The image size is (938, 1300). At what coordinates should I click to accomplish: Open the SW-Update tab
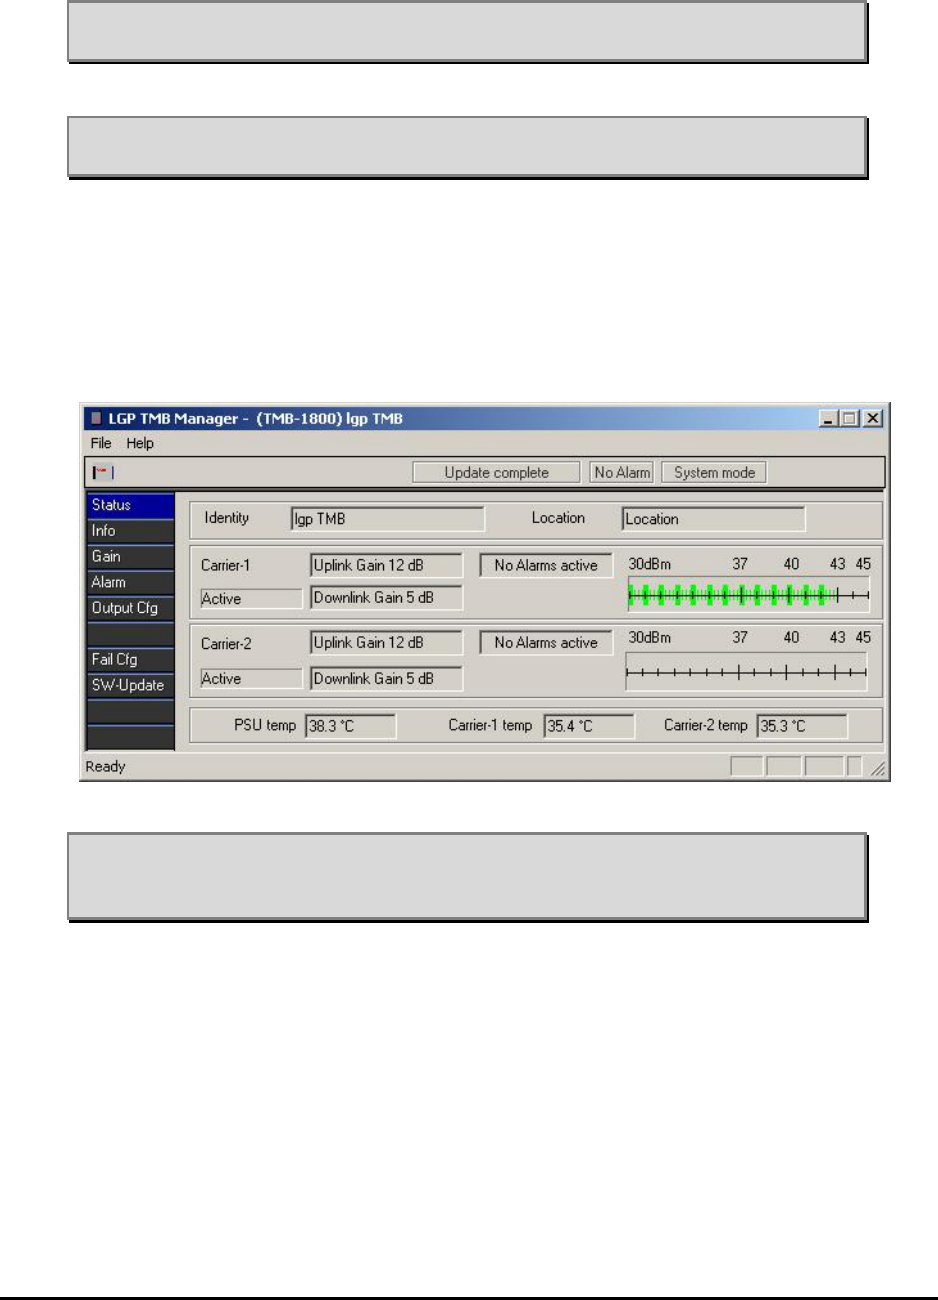pyautogui.click(x=131, y=685)
